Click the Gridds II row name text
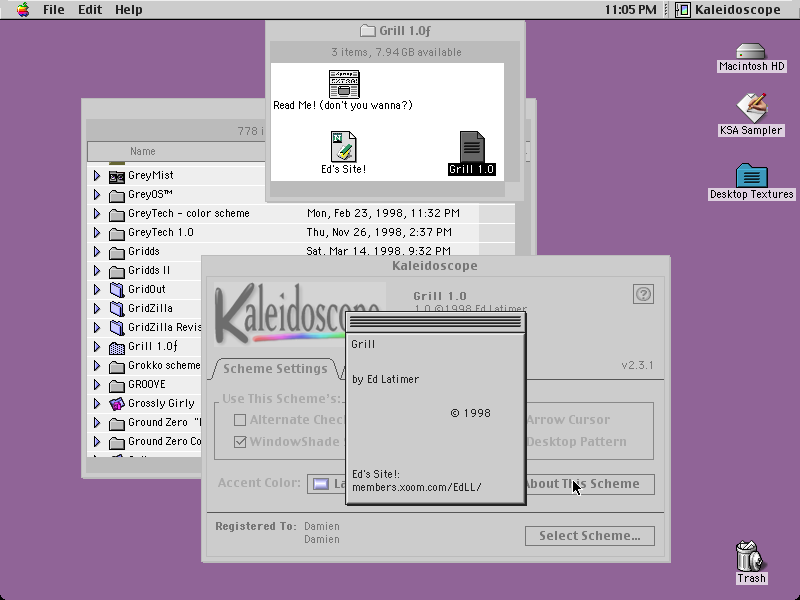 pos(149,270)
